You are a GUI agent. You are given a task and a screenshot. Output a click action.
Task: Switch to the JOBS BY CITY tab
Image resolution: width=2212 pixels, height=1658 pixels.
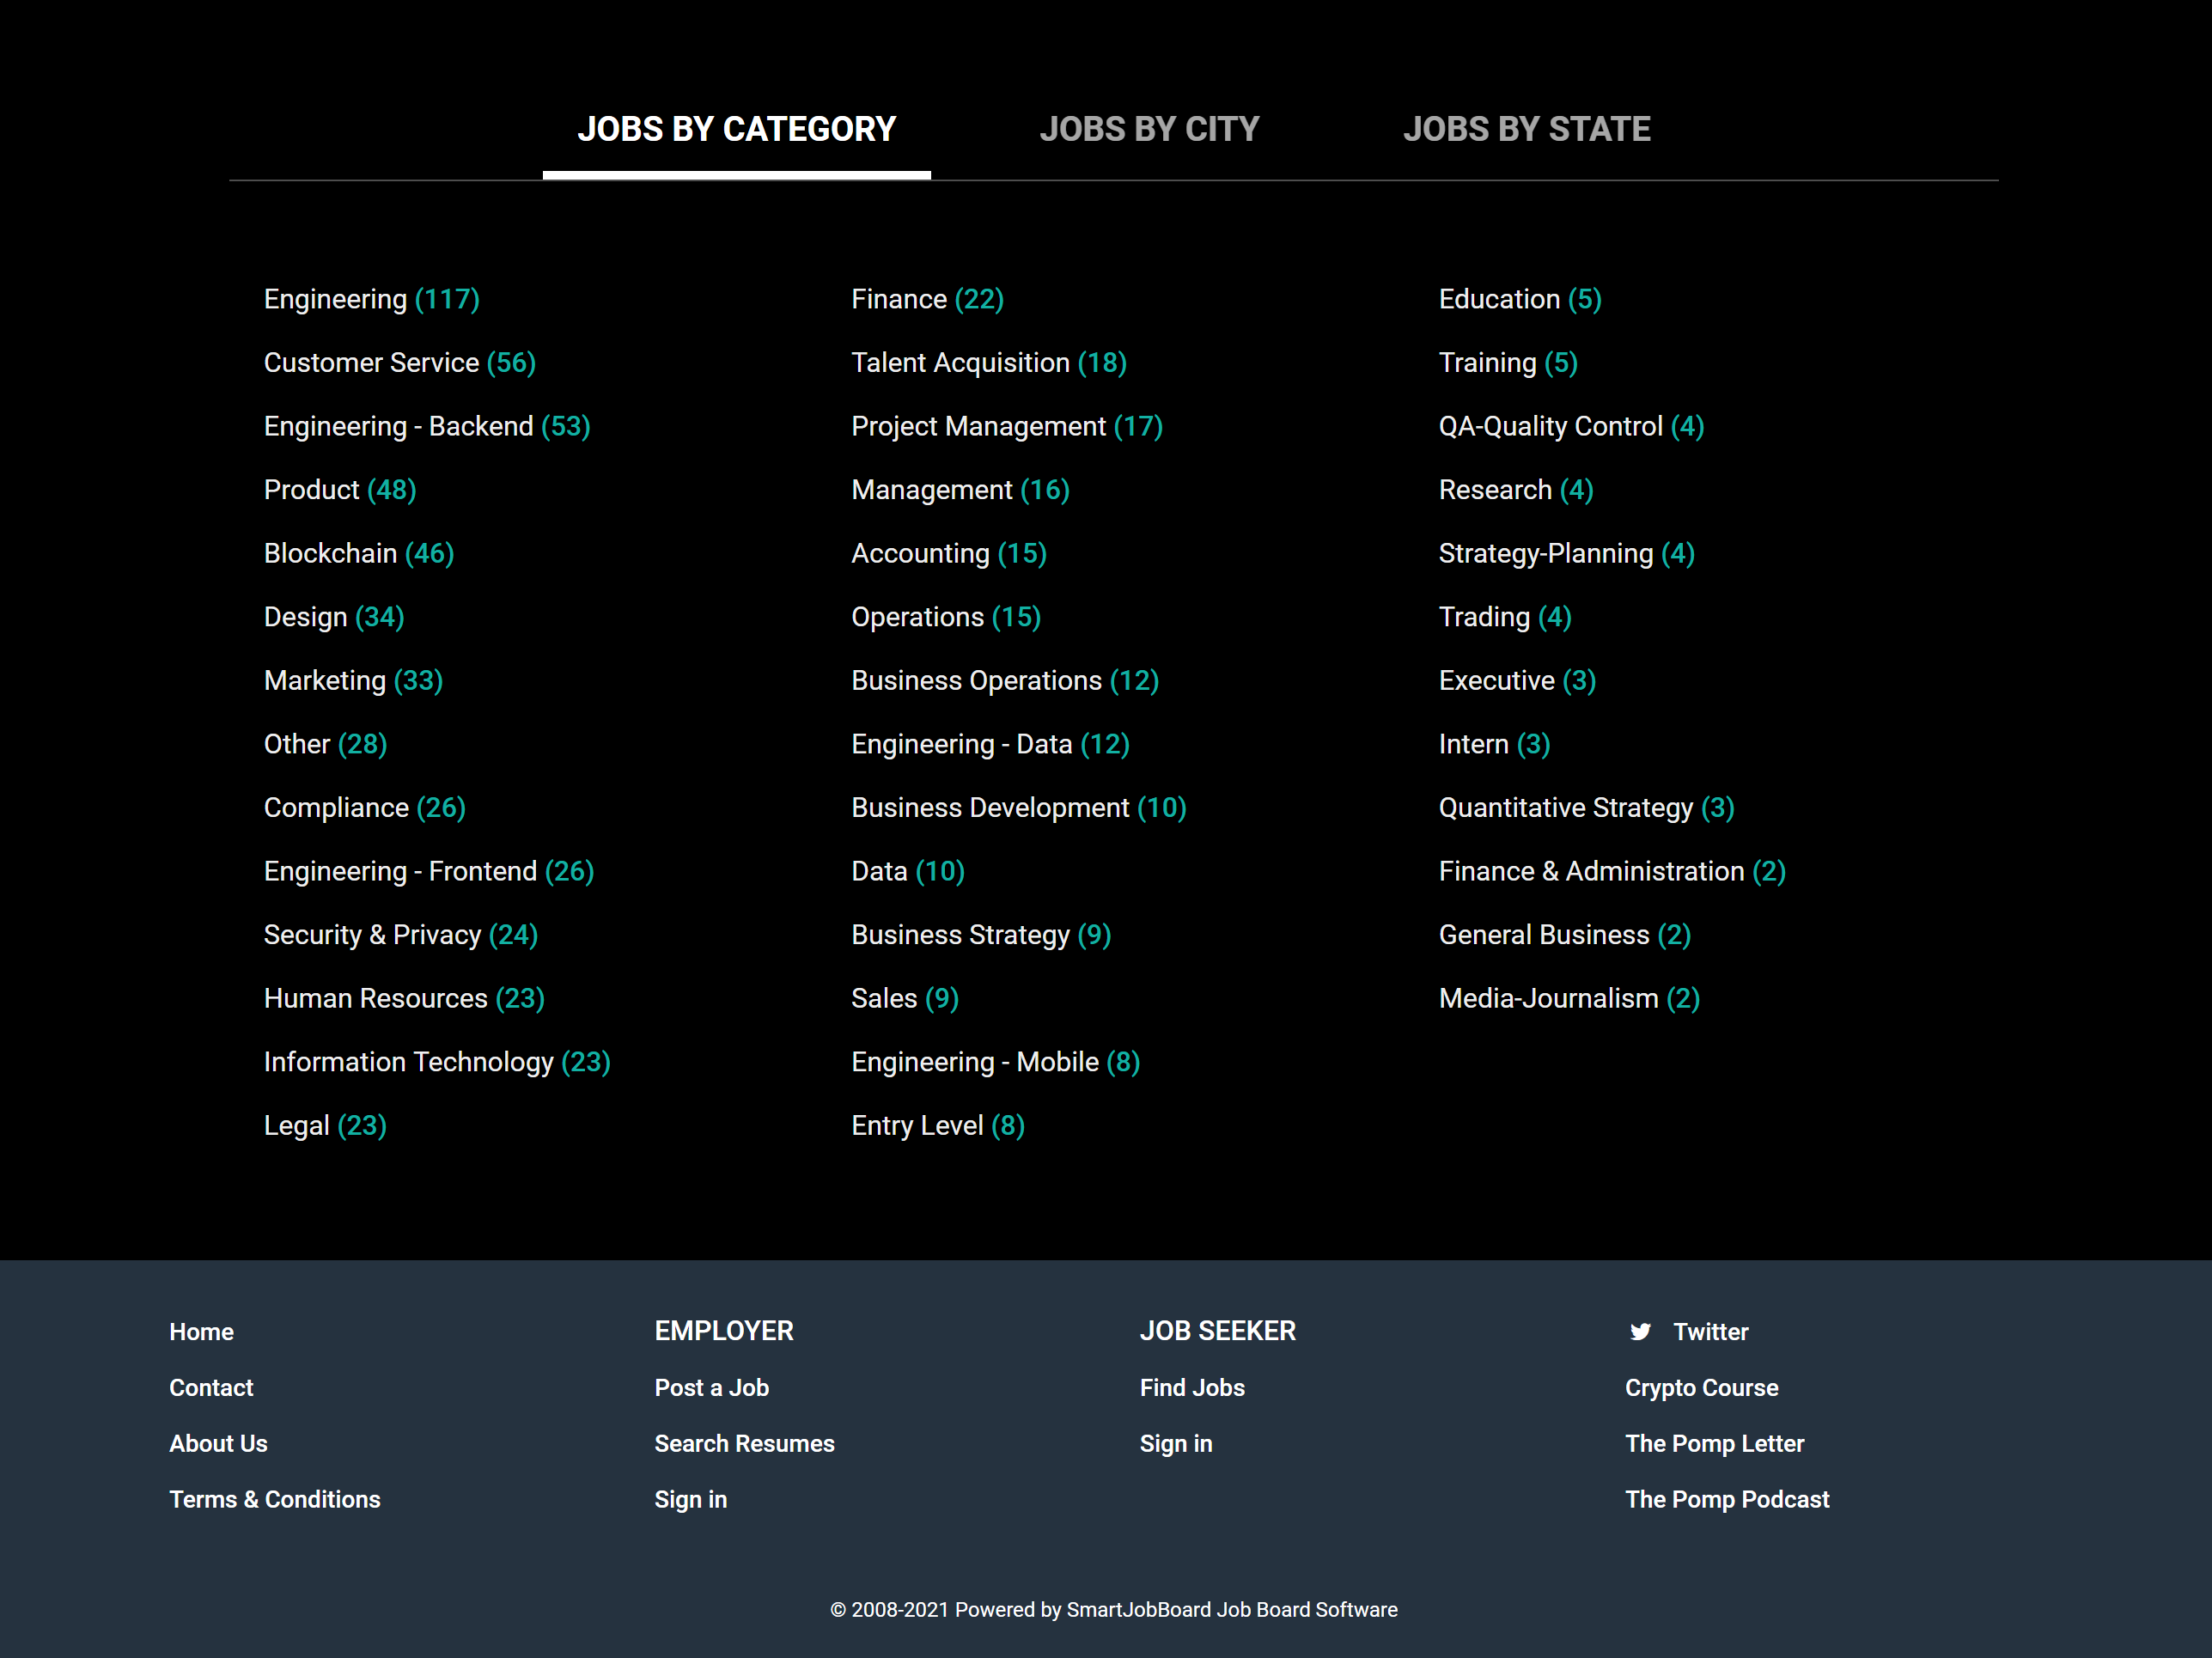pos(1149,128)
